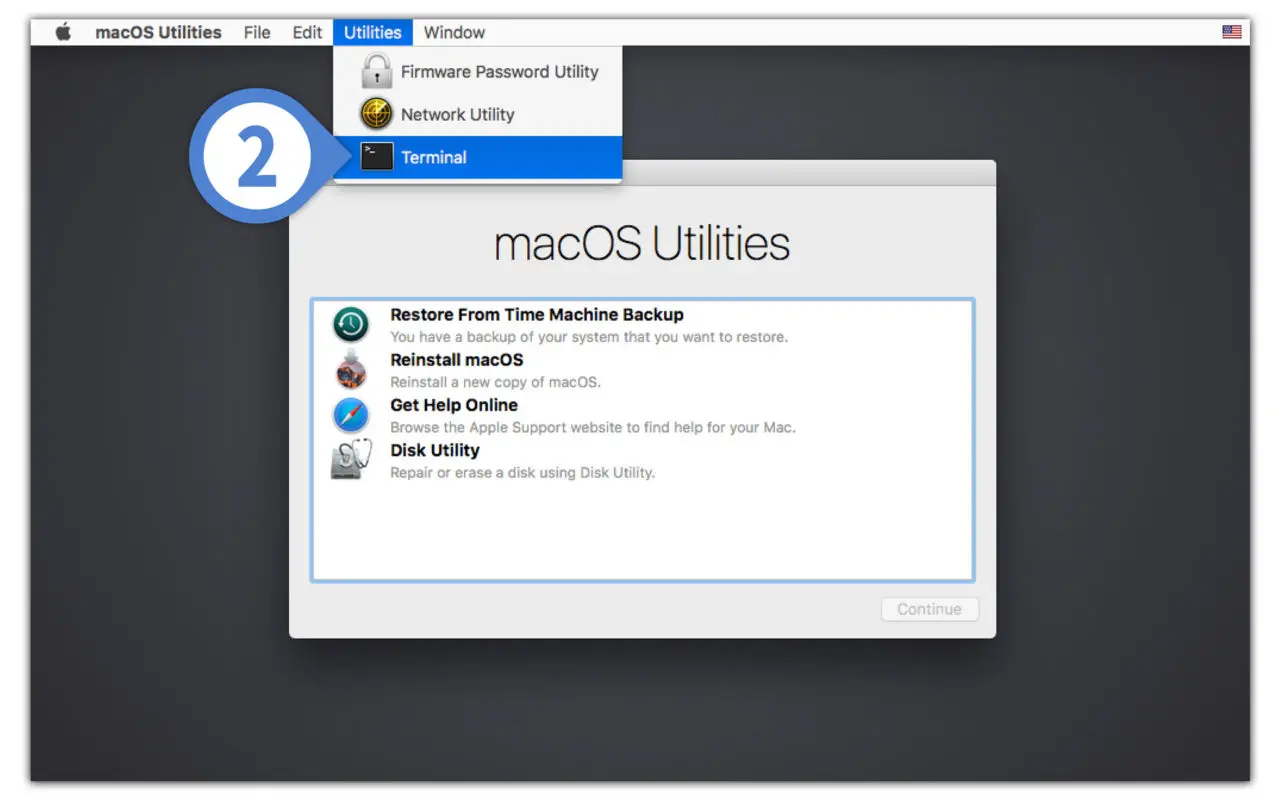Open the File menu
This screenshot has width=1280, height=800.
coord(256,32)
